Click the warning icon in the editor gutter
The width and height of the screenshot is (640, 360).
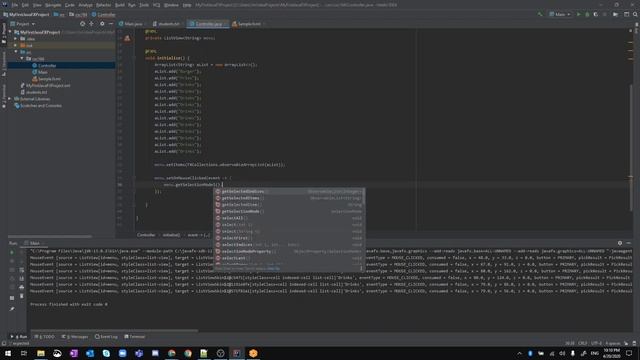click(x=127, y=38)
